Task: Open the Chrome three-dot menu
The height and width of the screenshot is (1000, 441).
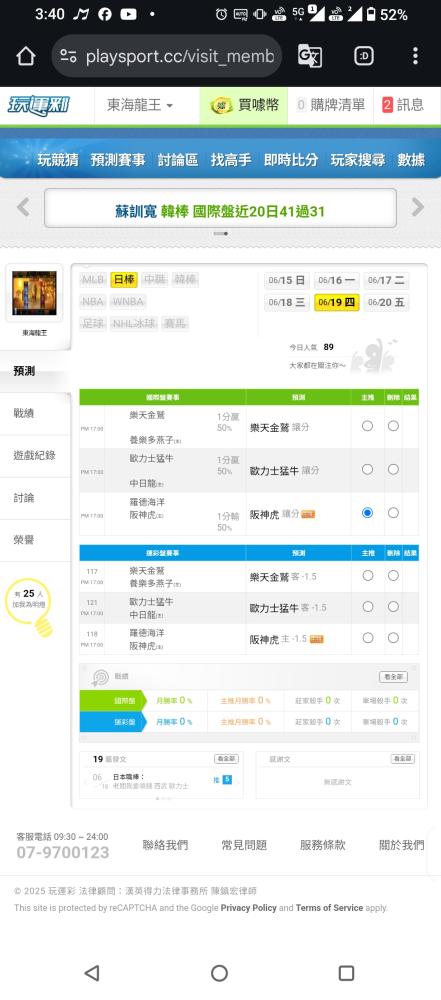Action: click(415, 56)
